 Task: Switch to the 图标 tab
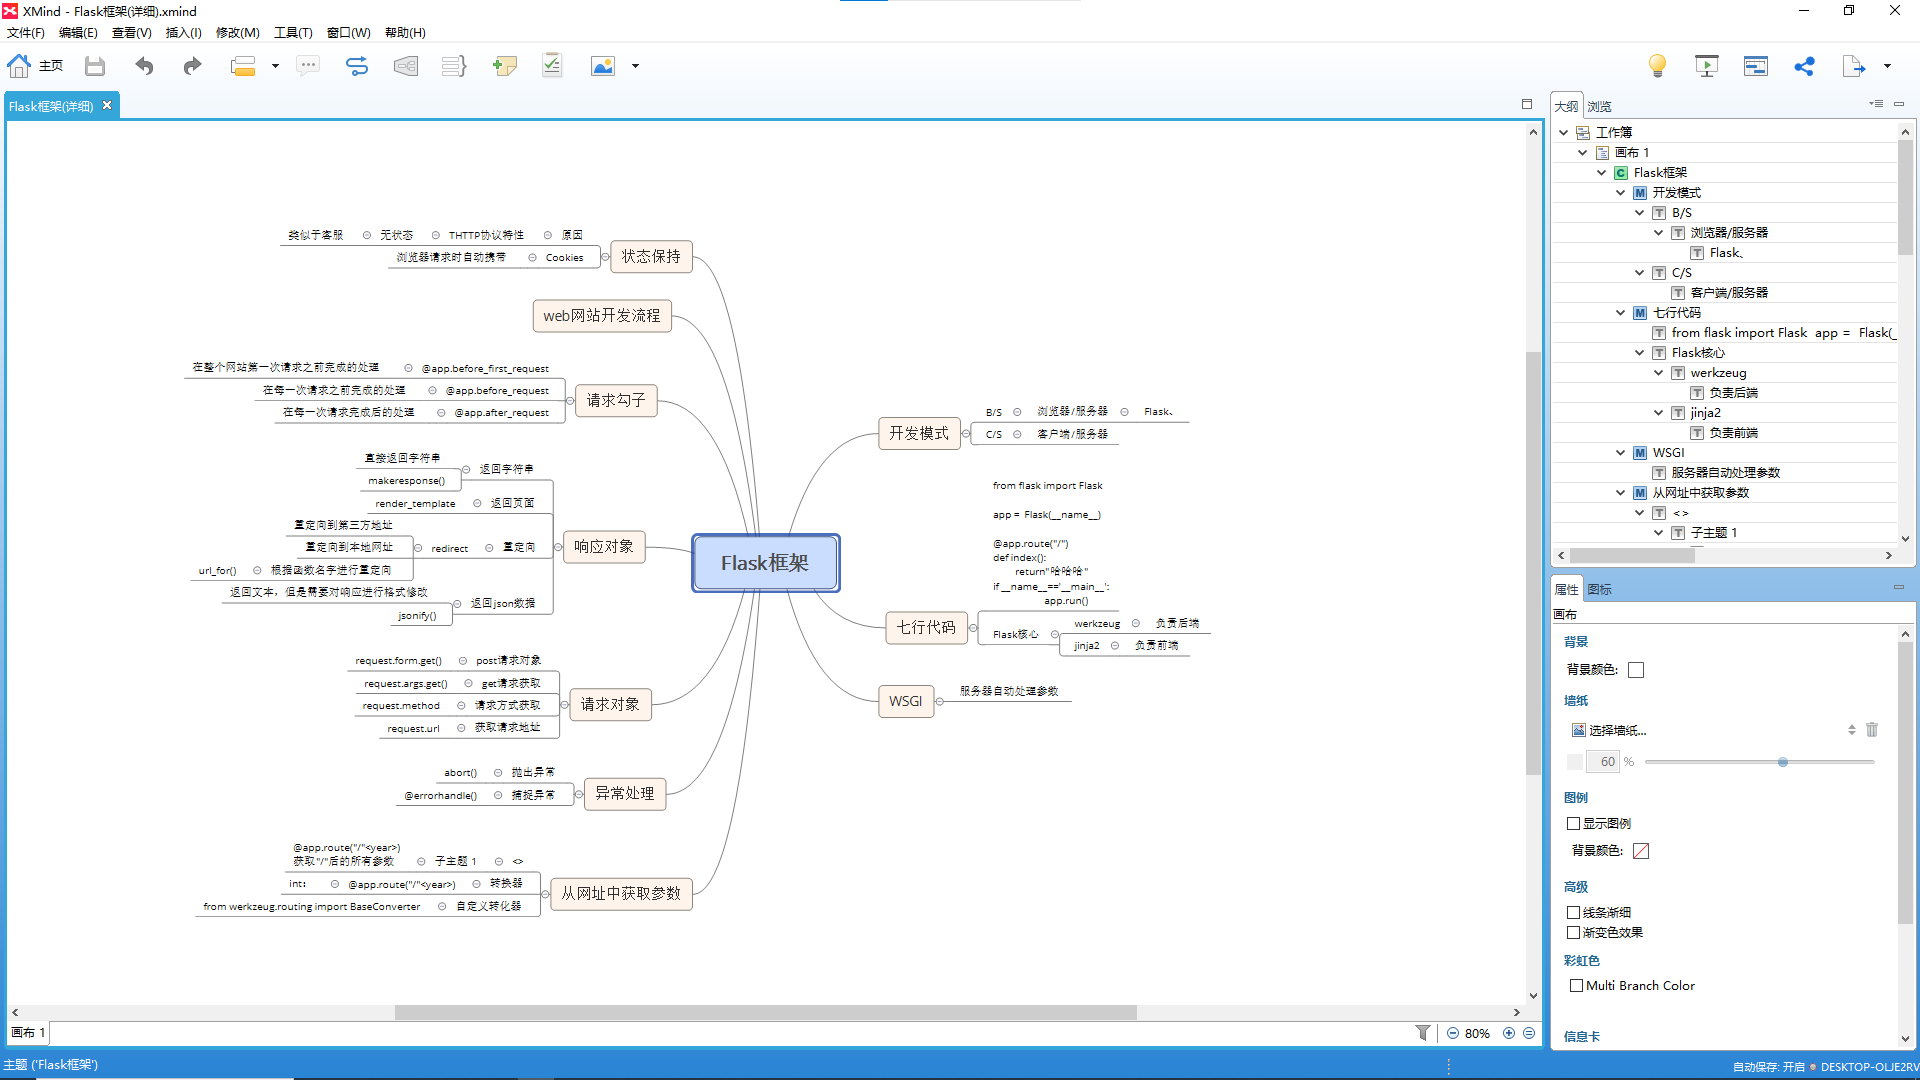(1599, 589)
